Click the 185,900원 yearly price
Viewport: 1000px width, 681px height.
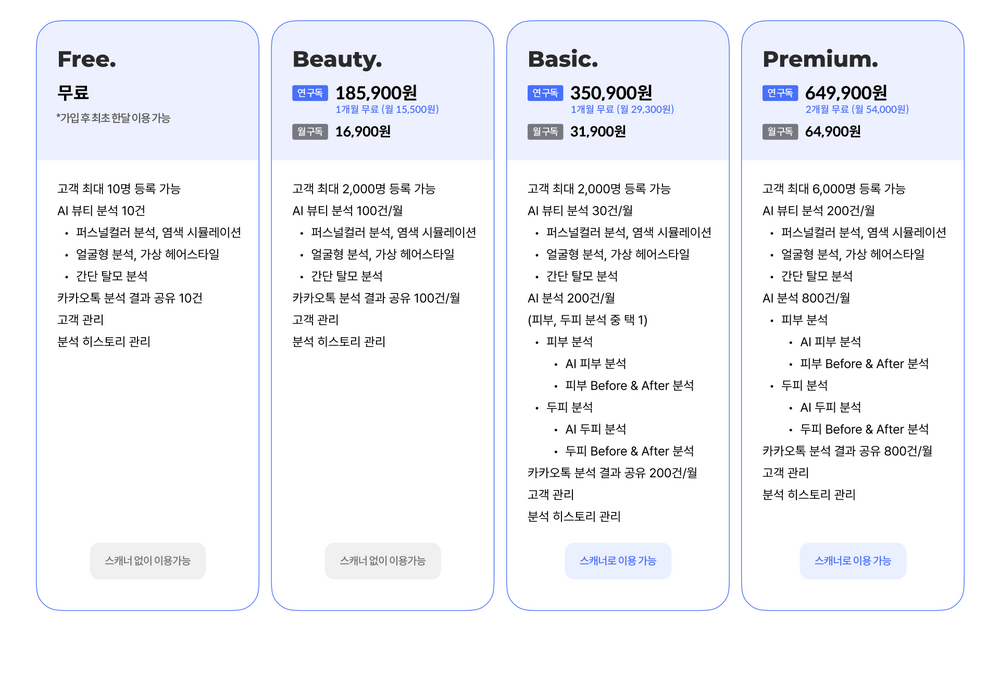pyautogui.click(x=376, y=93)
